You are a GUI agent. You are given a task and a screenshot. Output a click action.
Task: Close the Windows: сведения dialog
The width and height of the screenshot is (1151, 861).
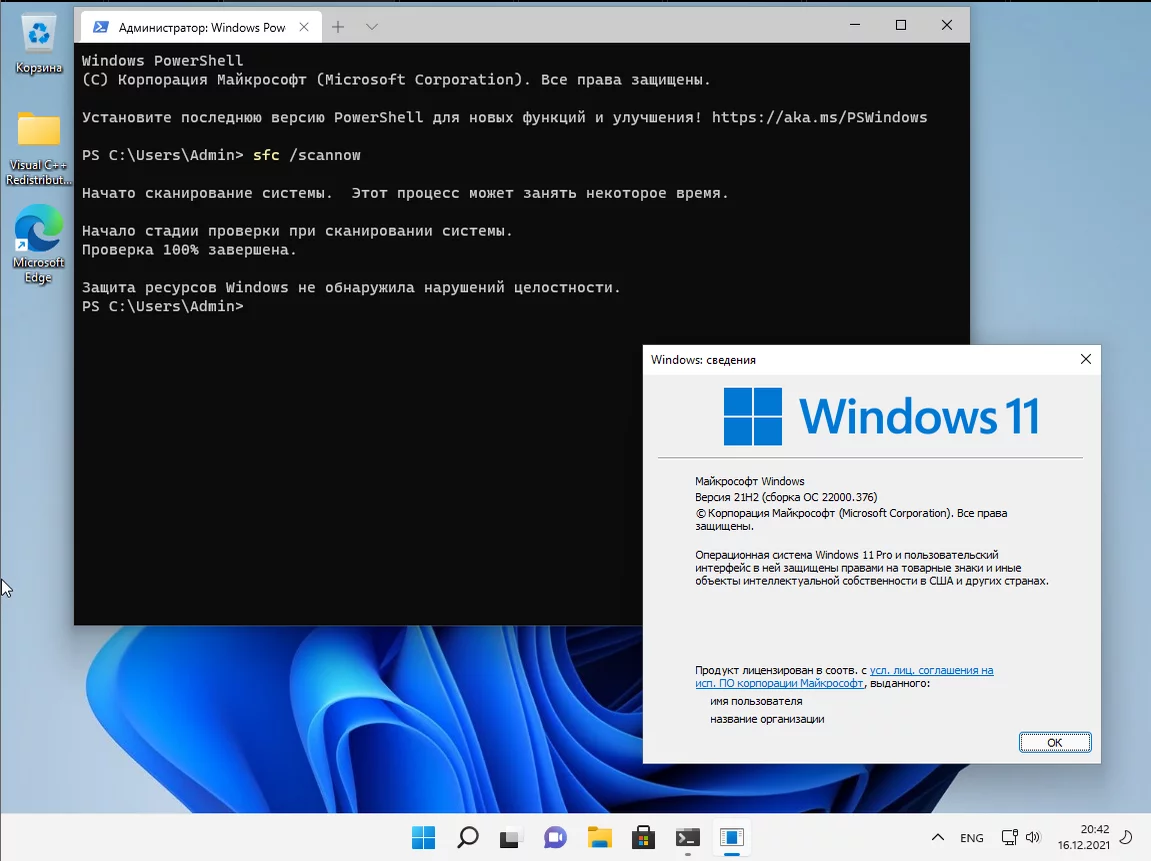(1086, 359)
